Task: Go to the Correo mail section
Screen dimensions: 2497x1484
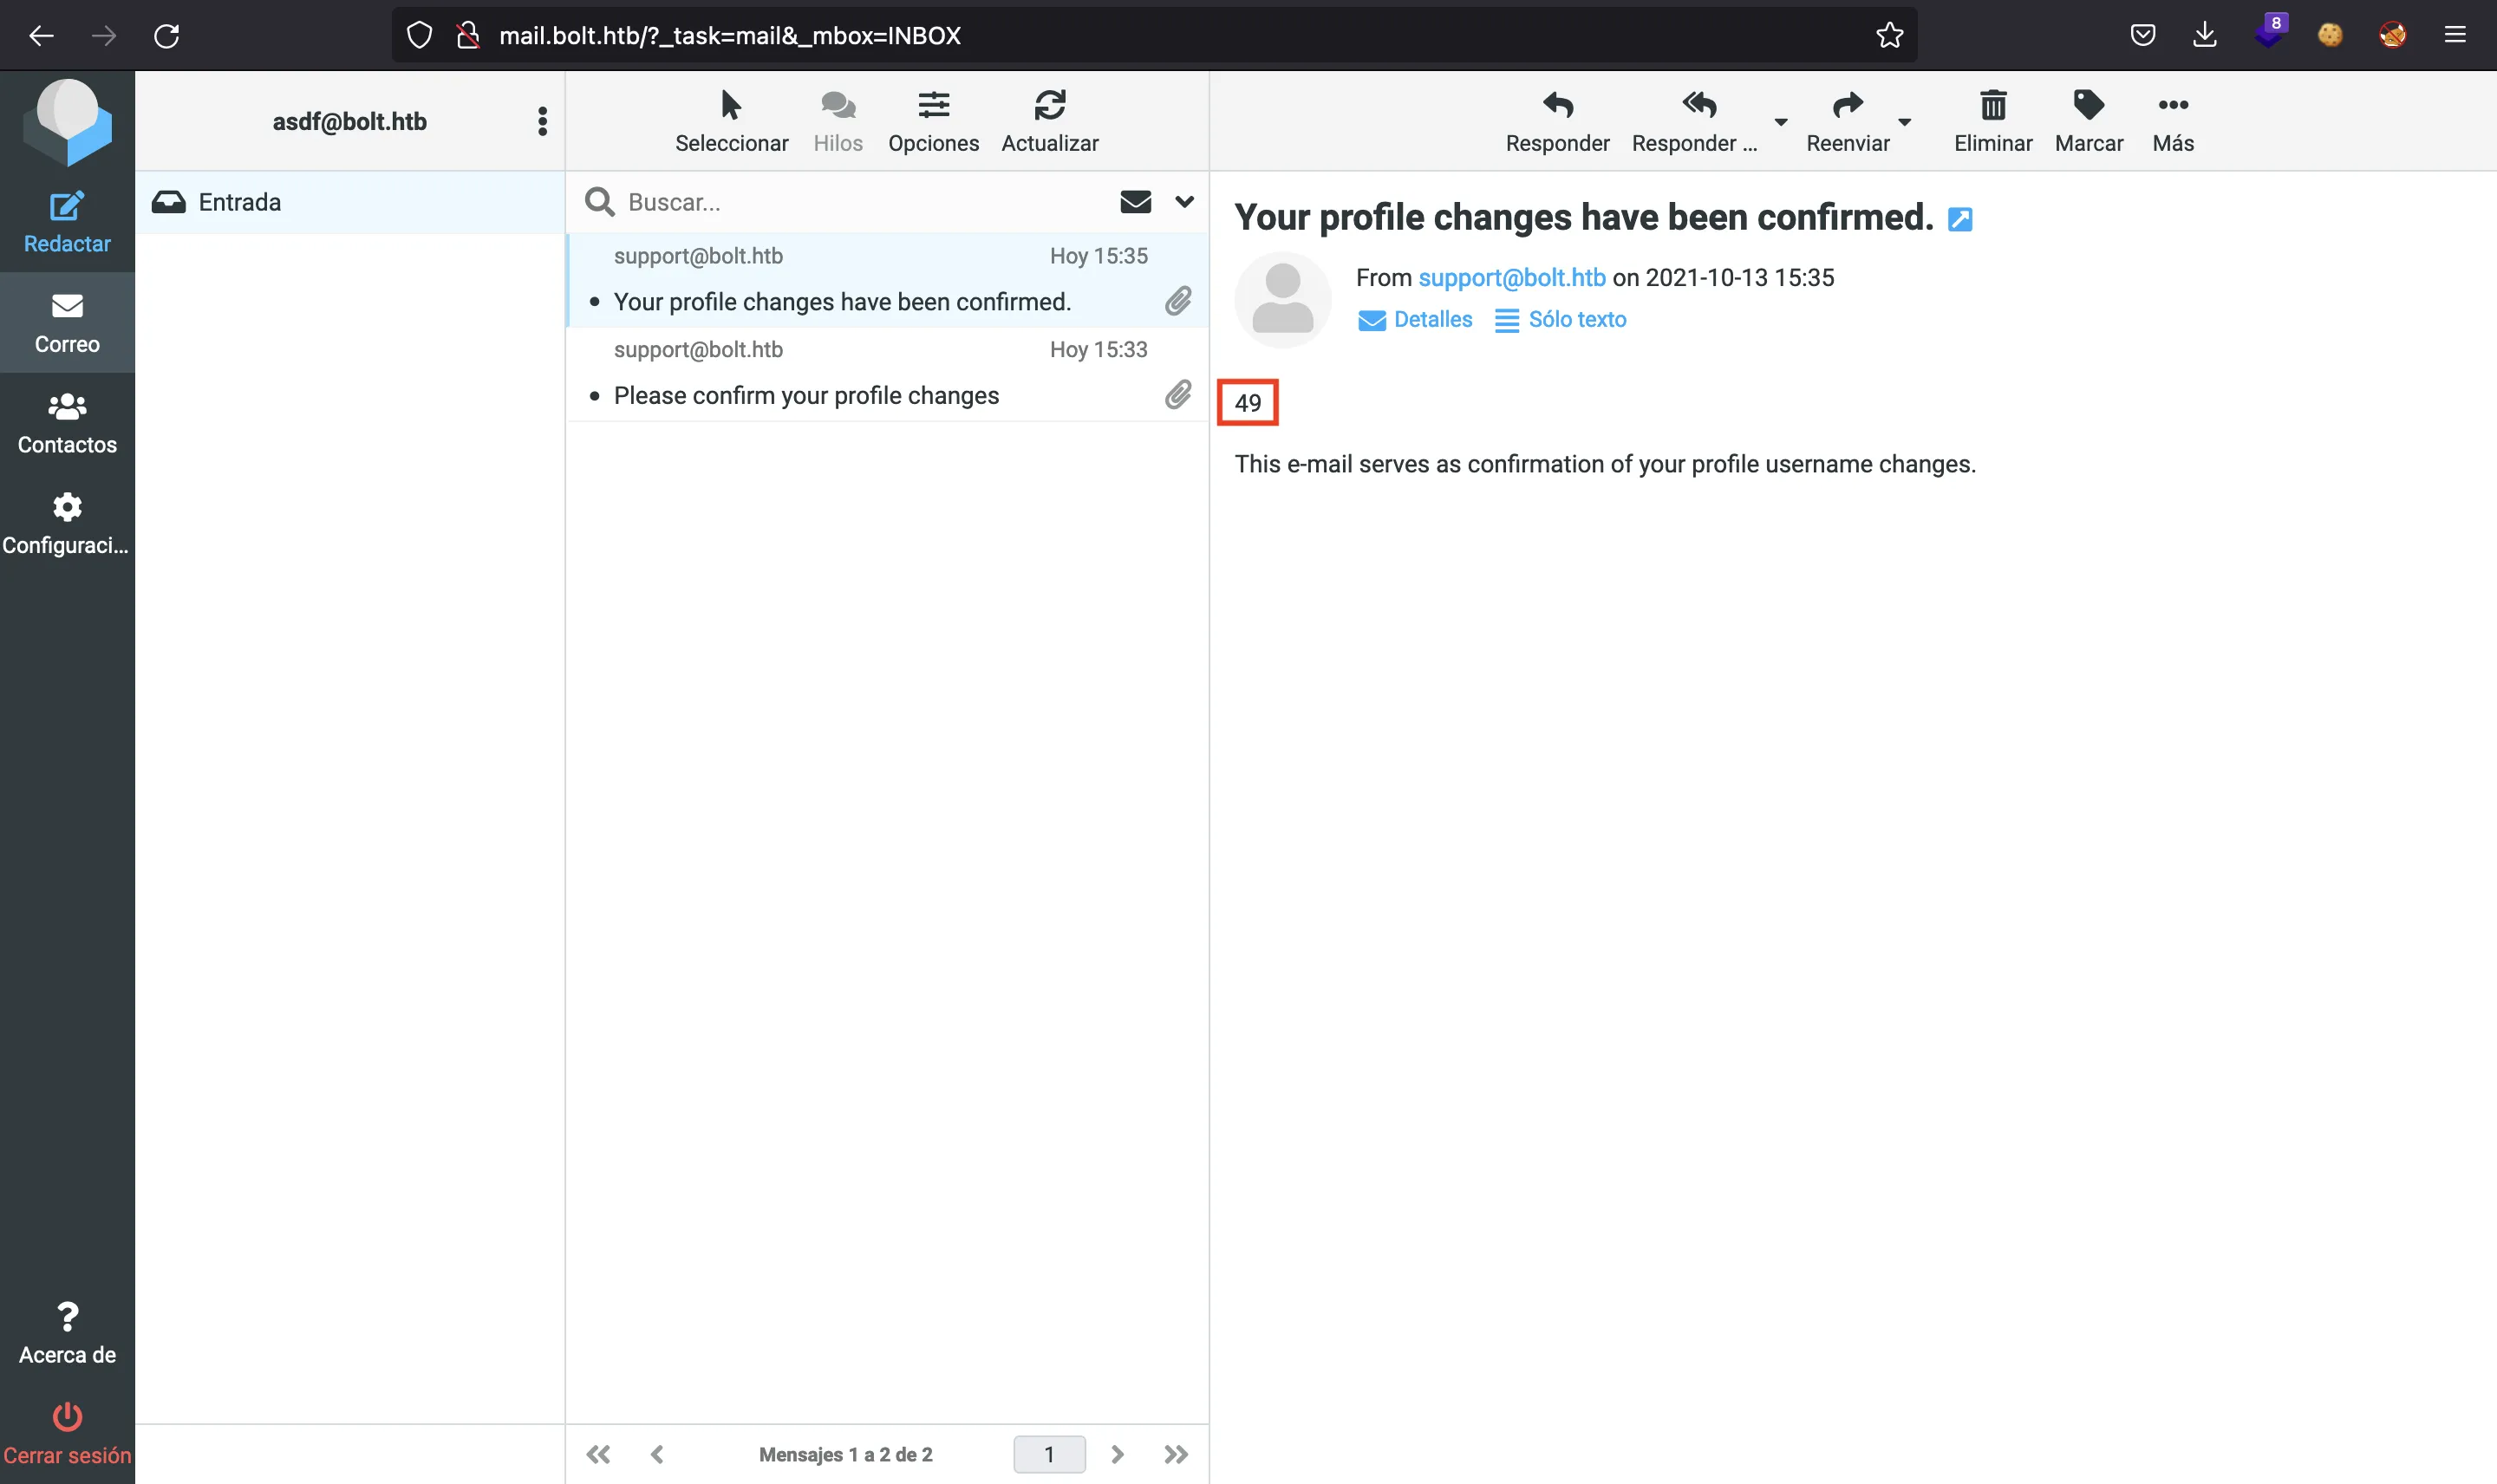Action: click(x=67, y=323)
